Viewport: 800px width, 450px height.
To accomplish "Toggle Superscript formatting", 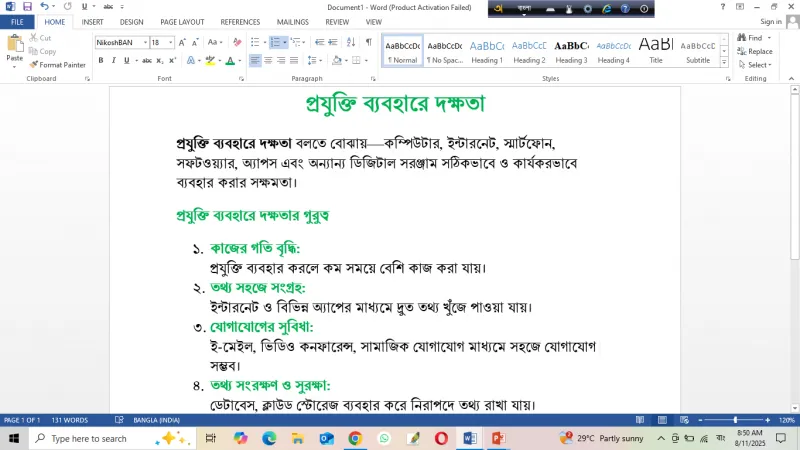I will 172,60.
